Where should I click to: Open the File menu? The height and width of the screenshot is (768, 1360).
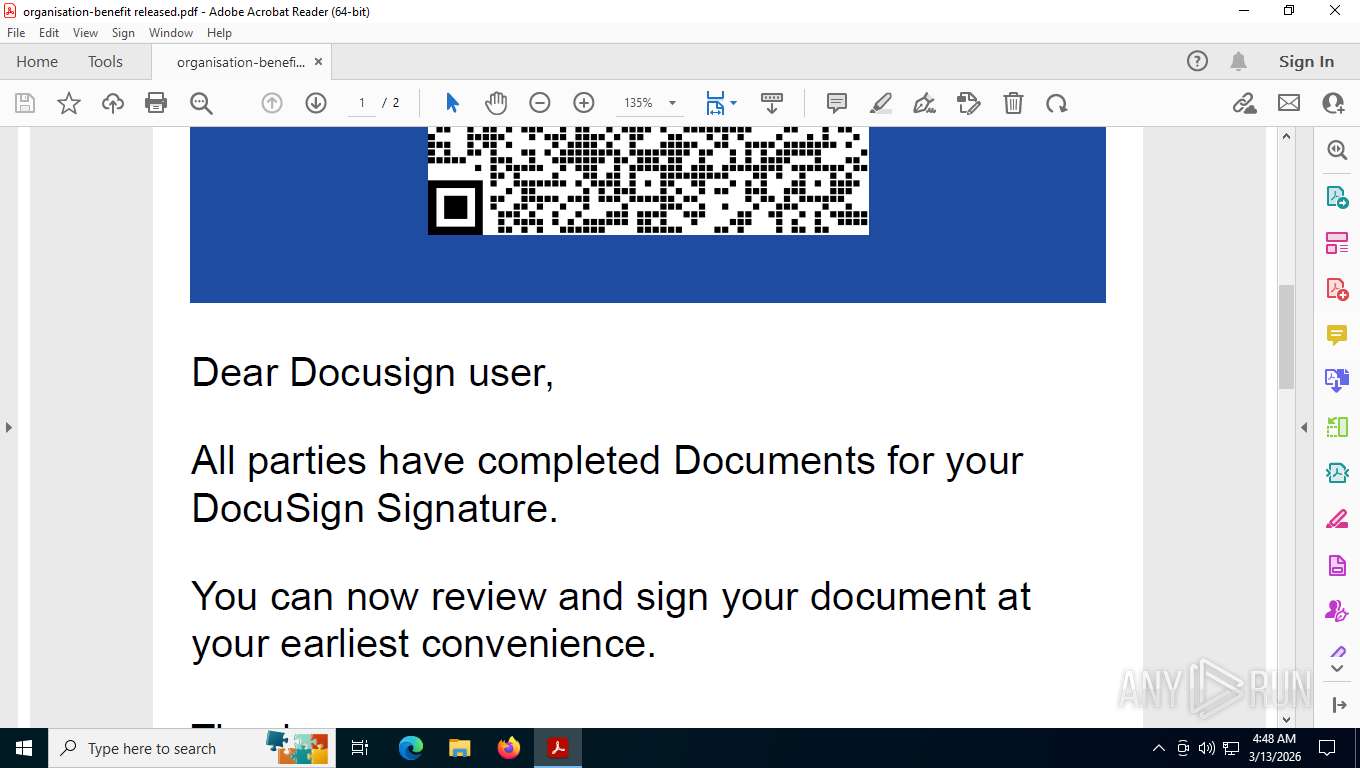(x=16, y=33)
